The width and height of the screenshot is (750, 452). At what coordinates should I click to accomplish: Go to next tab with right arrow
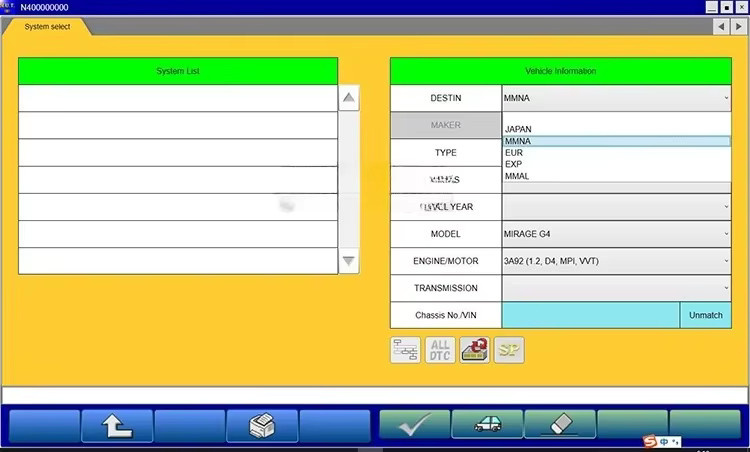tap(739, 27)
